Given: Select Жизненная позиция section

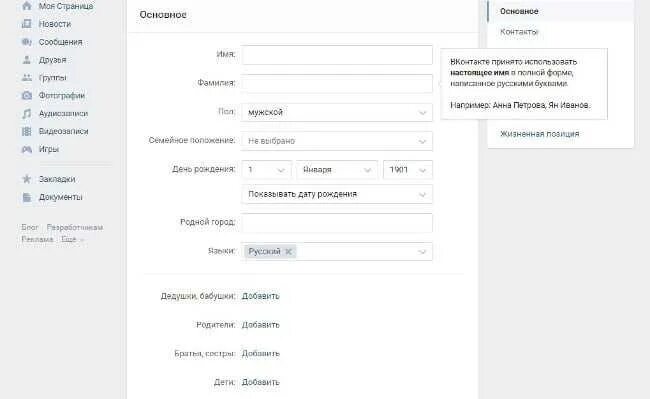Looking at the screenshot, I should coord(539,134).
